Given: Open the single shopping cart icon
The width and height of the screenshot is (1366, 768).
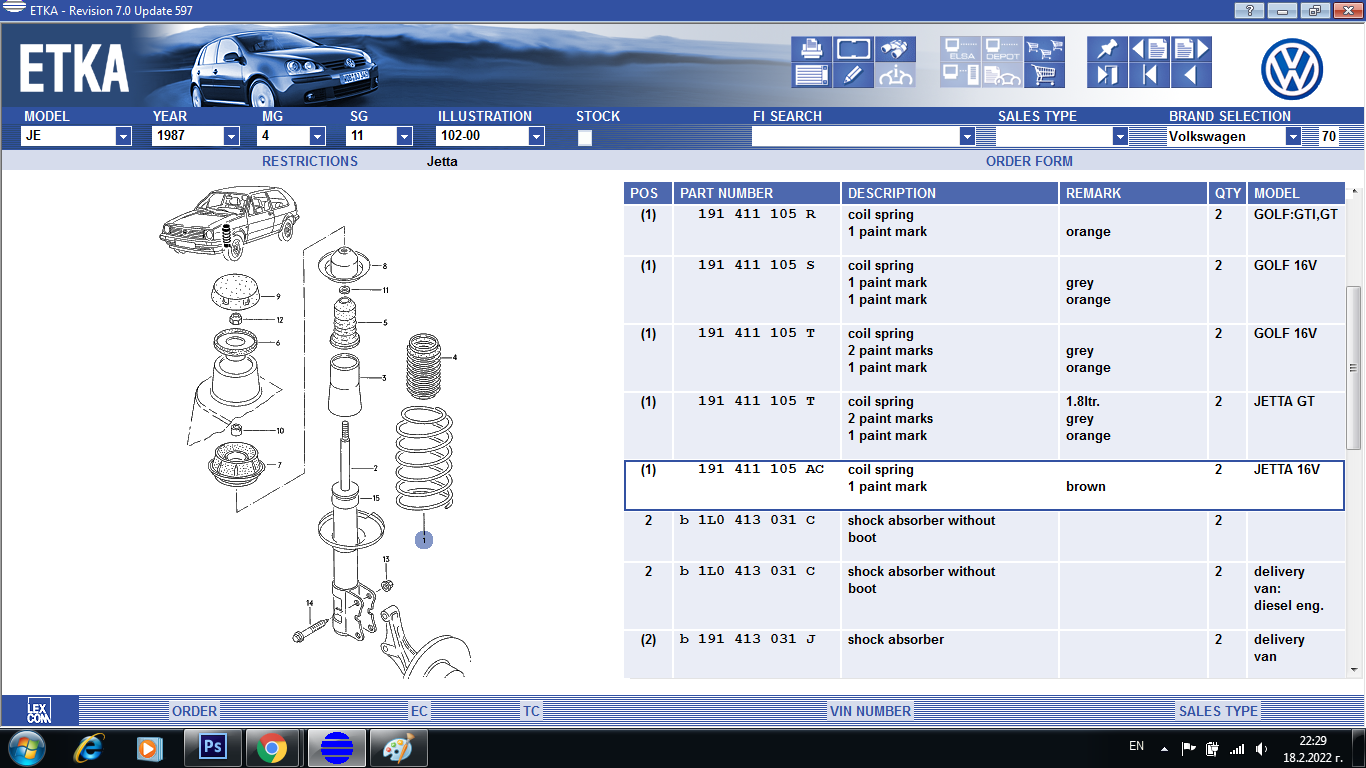Looking at the screenshot, I should [x=1044, y=75].
